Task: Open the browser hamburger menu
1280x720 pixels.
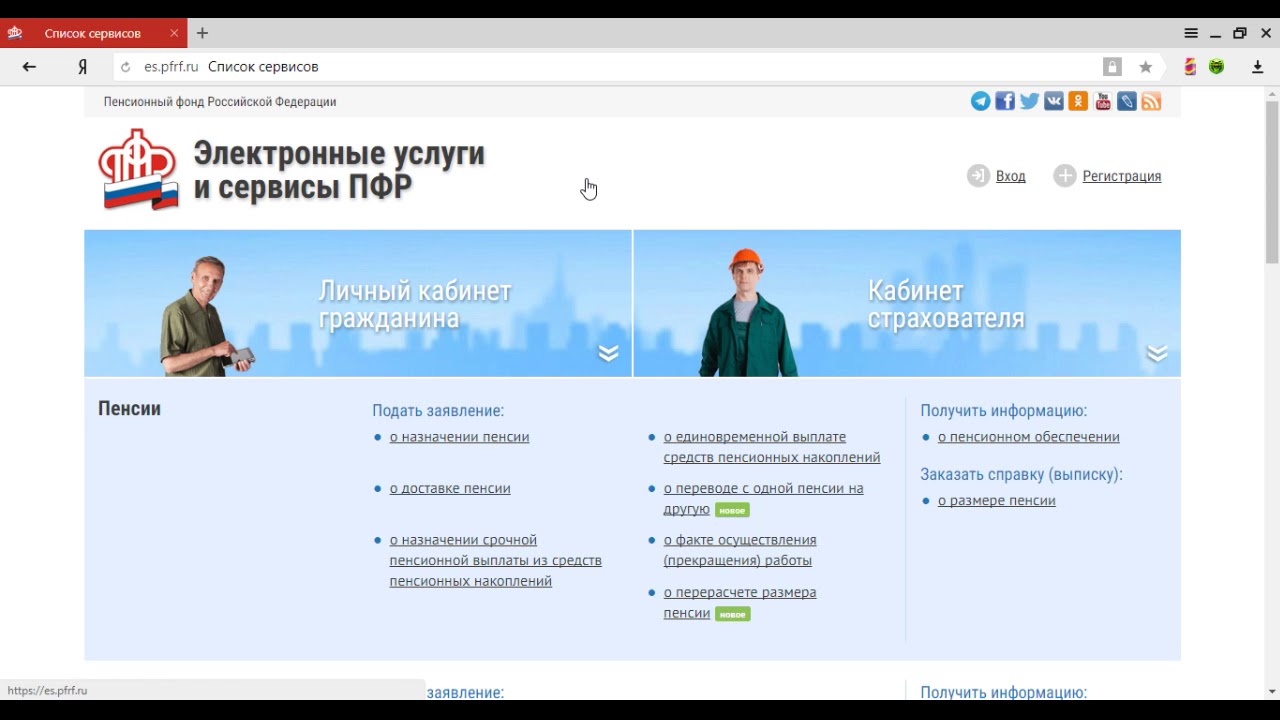Action: (x=1191, y=33)
